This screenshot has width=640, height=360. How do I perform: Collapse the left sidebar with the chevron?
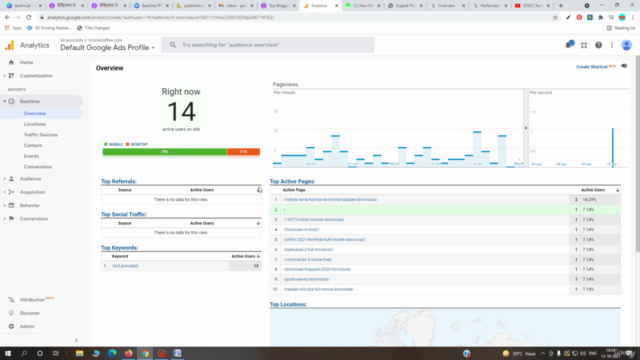point(76,340)
